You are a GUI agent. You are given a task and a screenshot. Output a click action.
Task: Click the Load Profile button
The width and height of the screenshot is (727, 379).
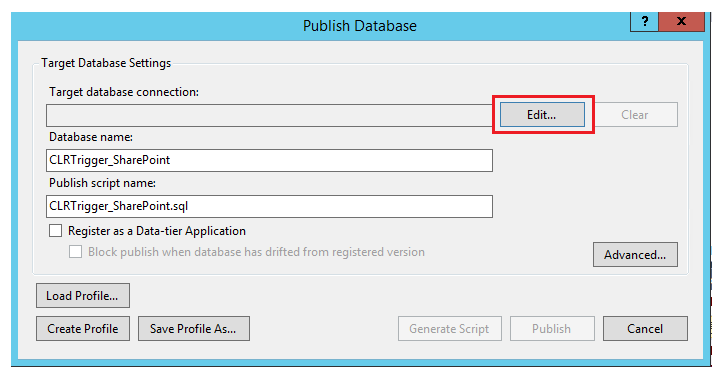point(83,295)
